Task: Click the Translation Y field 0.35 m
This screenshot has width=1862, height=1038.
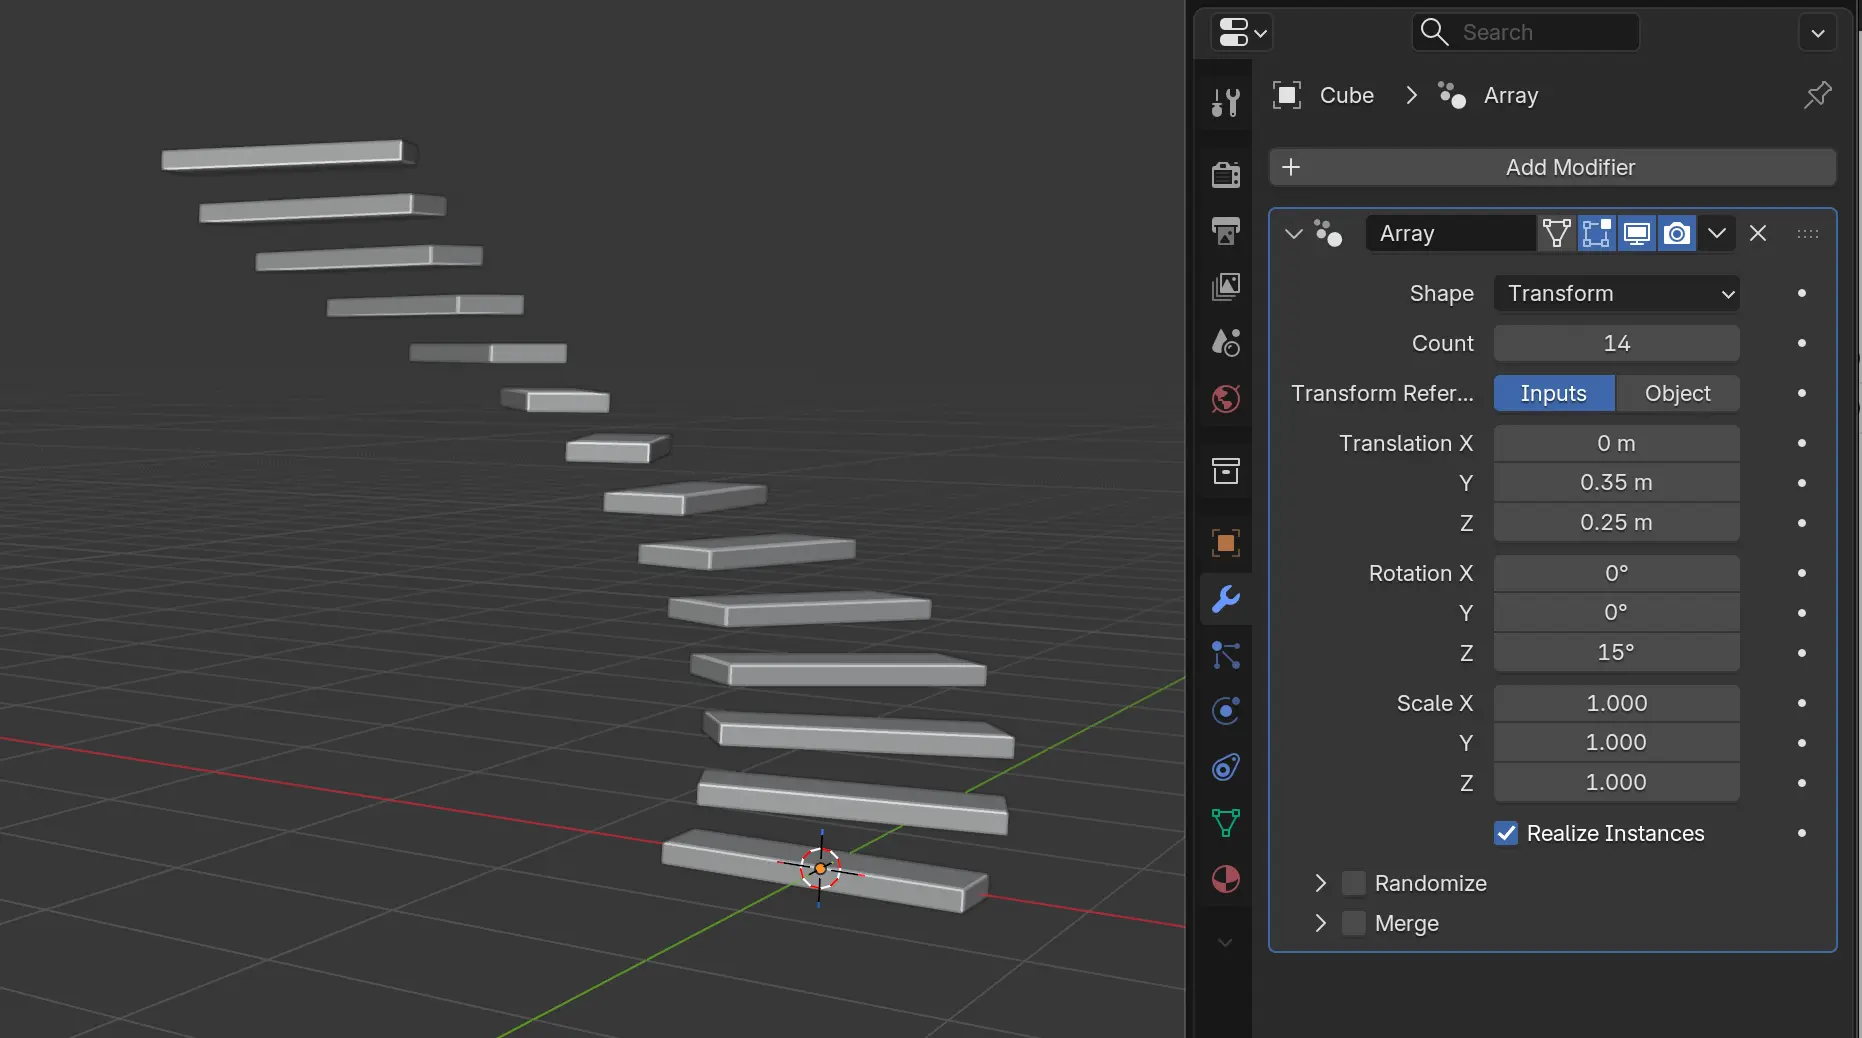Action: tap(1617, 482)
